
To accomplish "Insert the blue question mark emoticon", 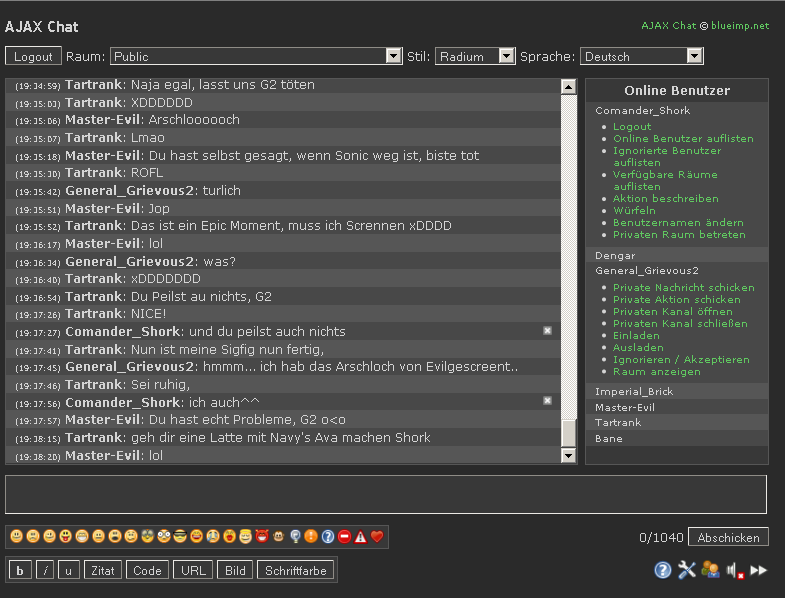I will coord(328,537).
